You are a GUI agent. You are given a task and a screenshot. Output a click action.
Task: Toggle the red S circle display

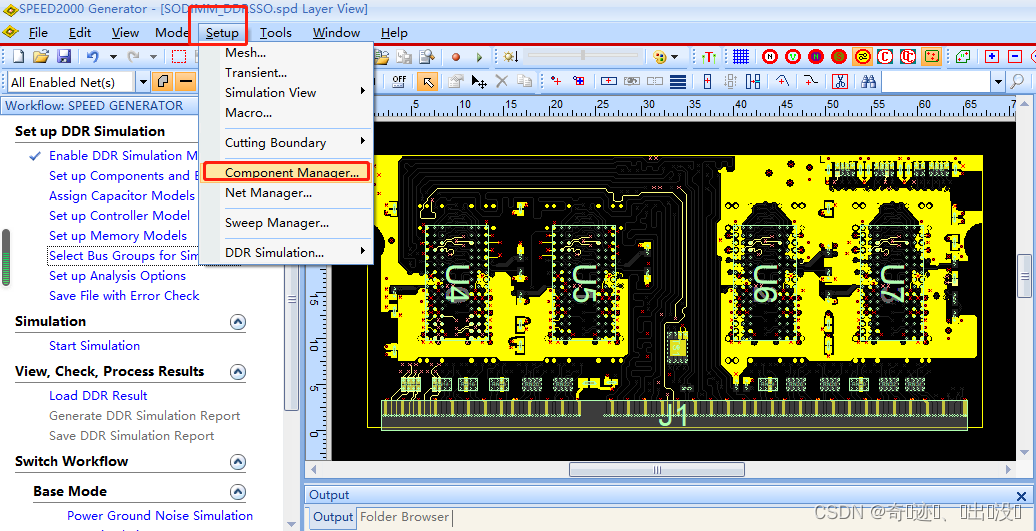839,57
